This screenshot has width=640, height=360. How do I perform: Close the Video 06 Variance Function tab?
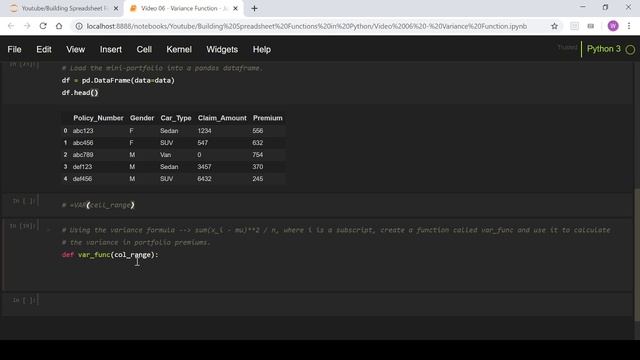235,8
